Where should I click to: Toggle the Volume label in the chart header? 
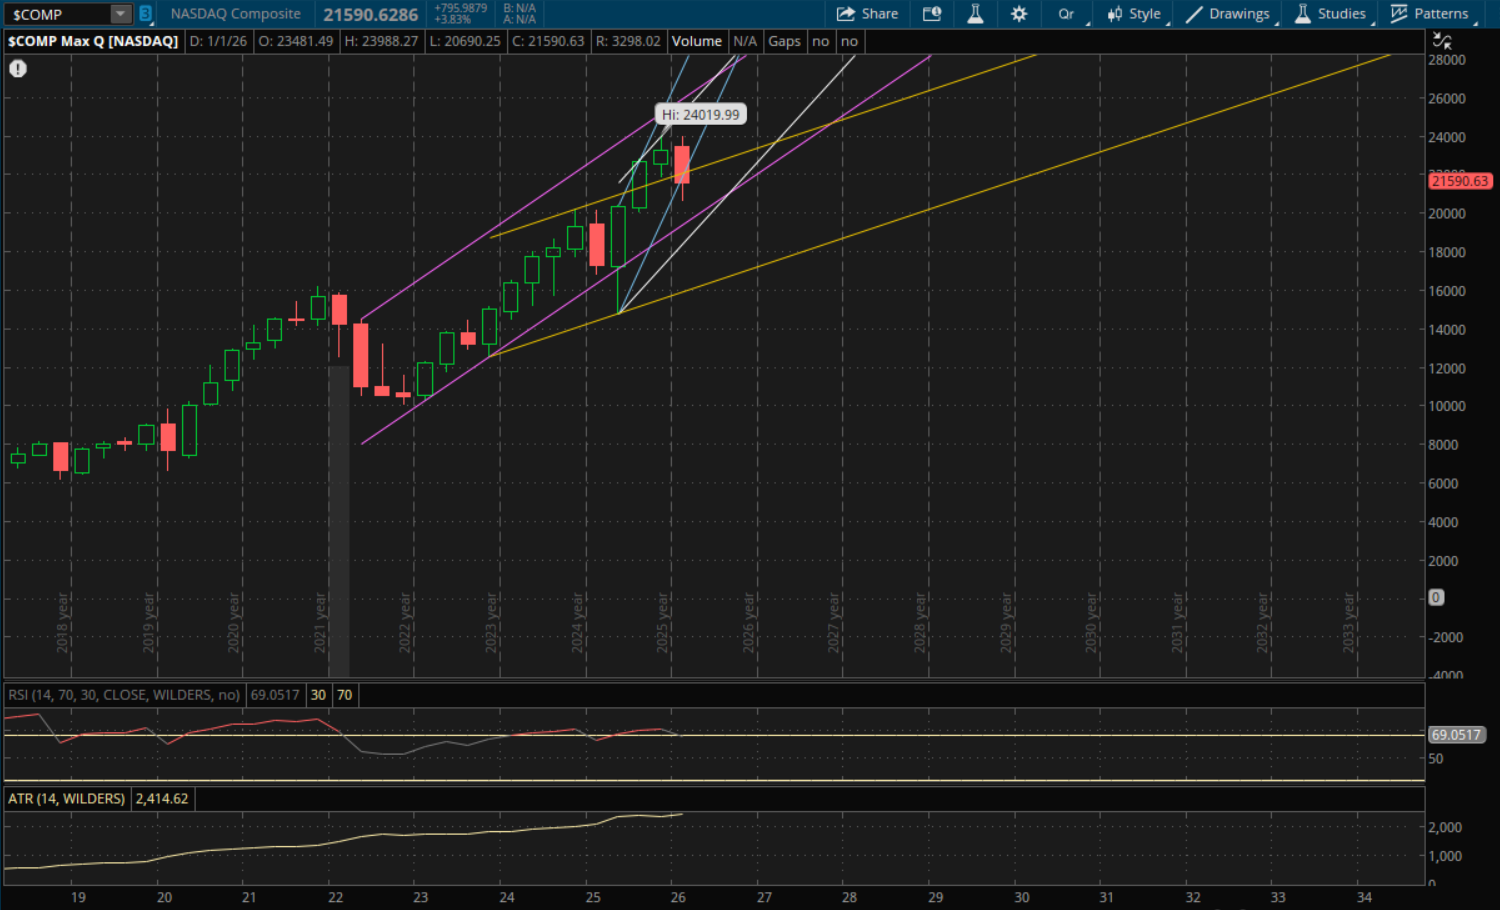click(696, 41)
